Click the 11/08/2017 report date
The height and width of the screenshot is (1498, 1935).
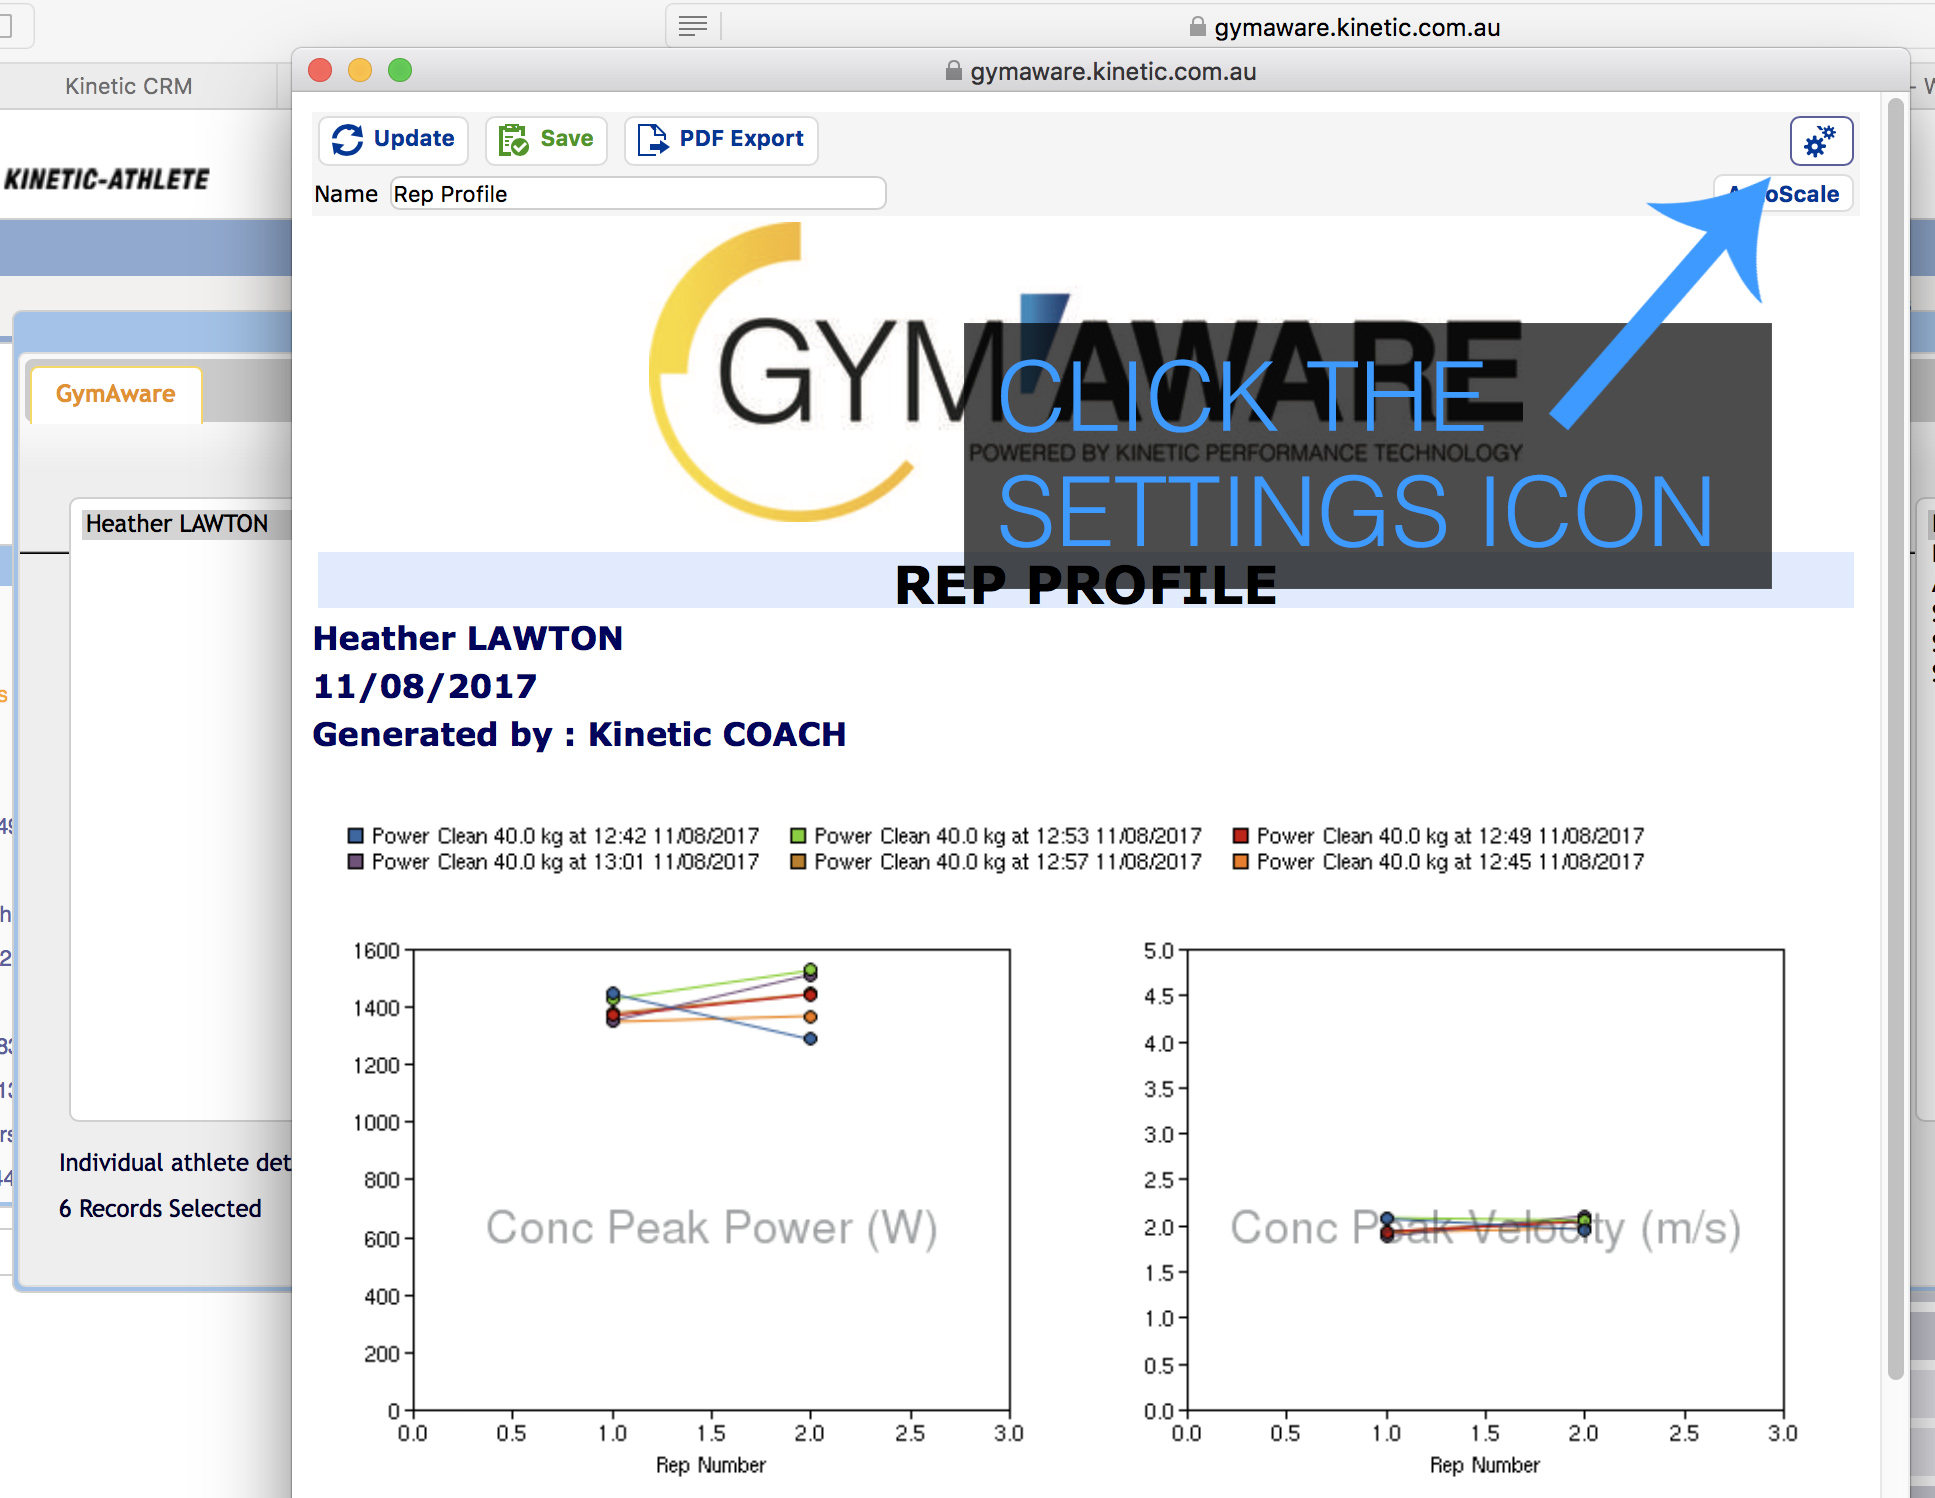425,686
